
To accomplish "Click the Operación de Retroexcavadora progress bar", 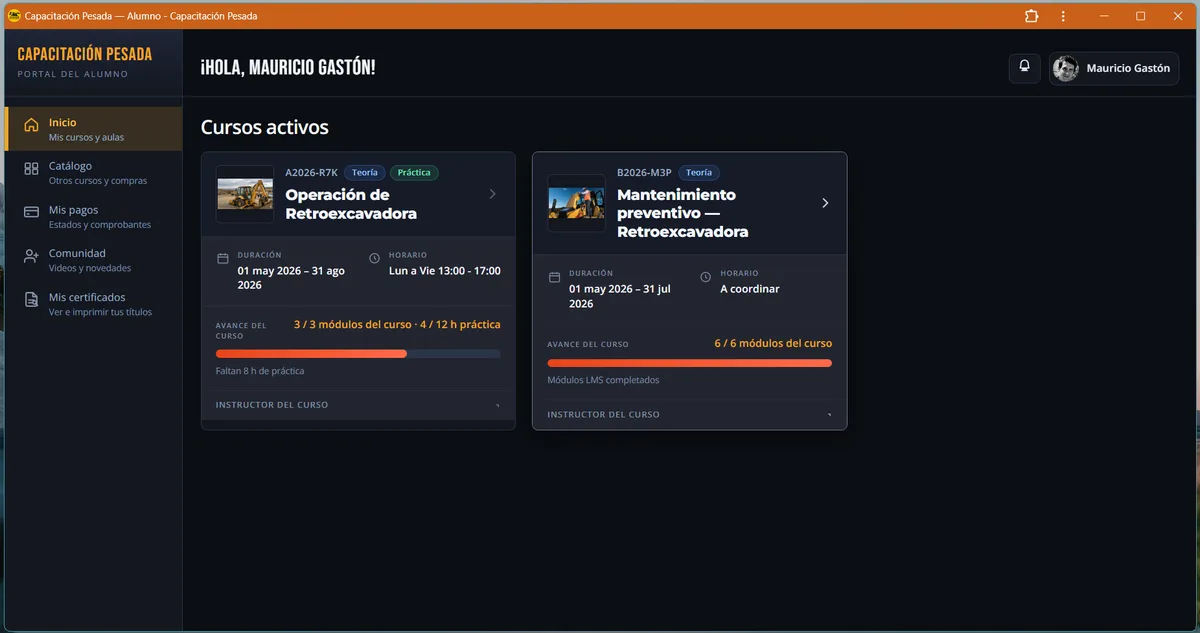I will [358, 354].
